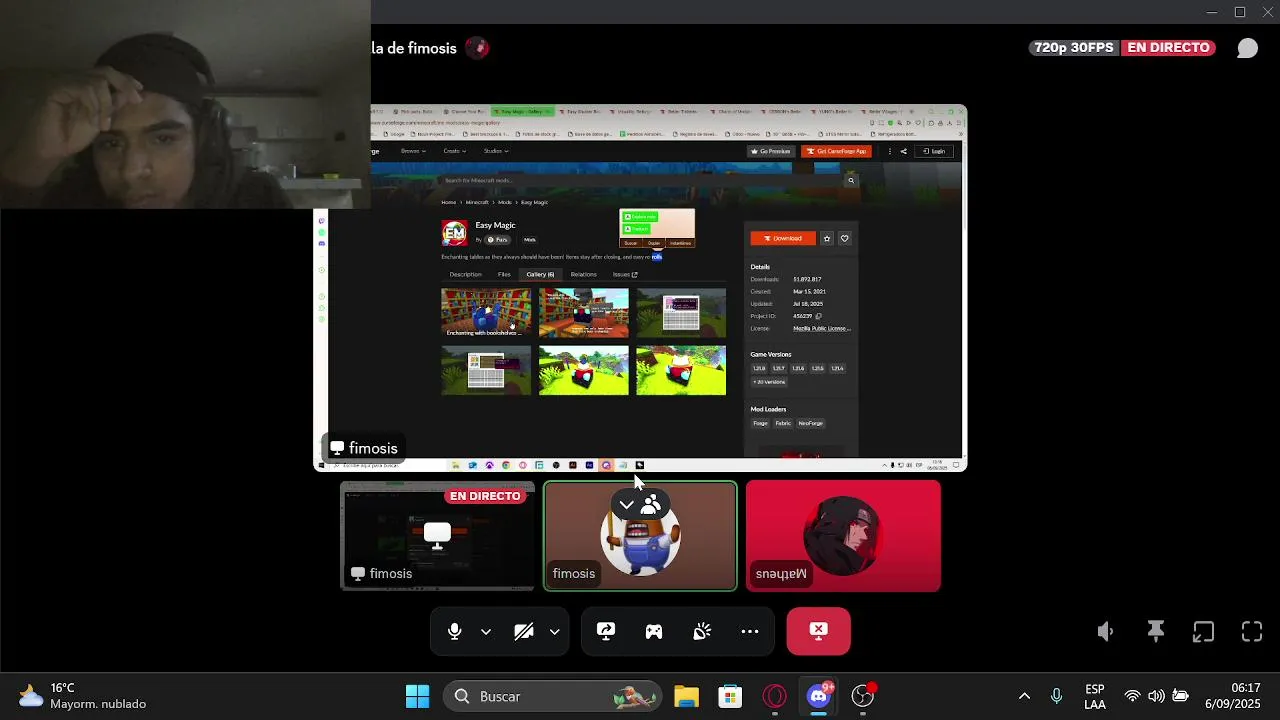Click Forge mod loader chip

pyautogui.click(x=761, y=423)
